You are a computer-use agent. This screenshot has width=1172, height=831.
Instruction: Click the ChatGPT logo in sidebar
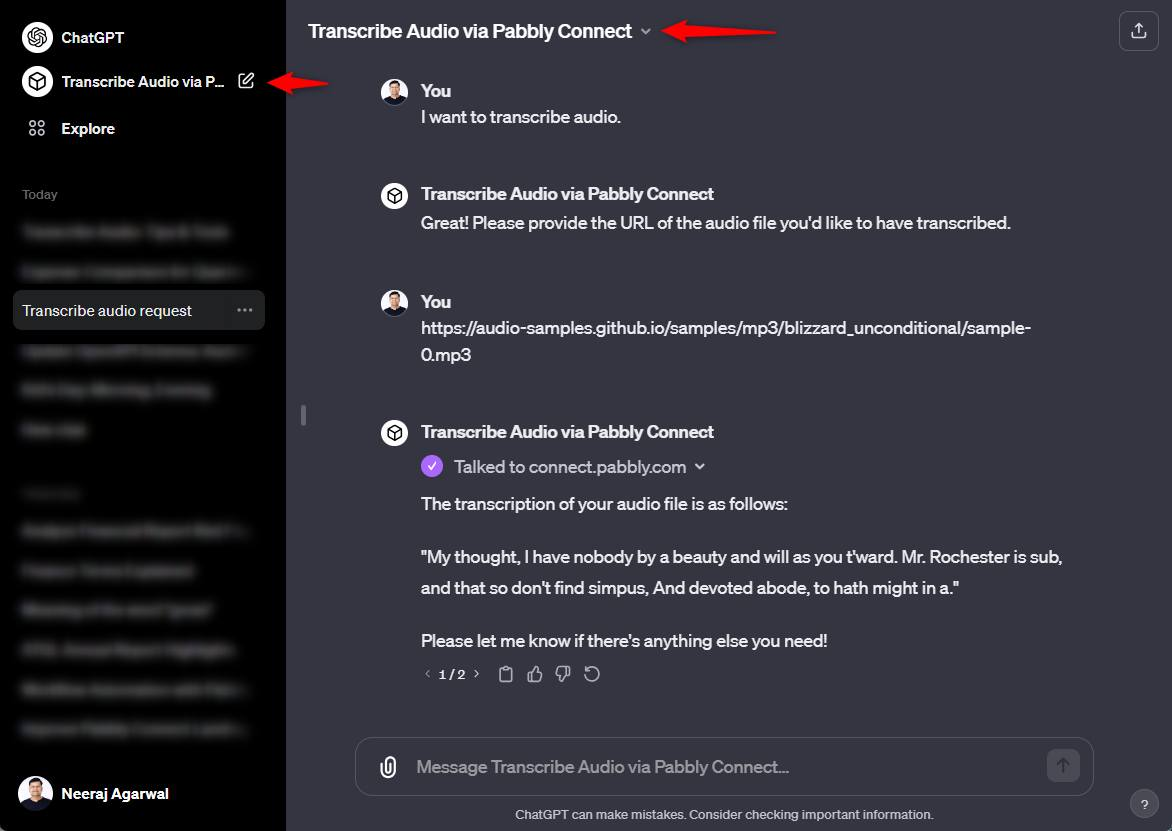[37, 37]
